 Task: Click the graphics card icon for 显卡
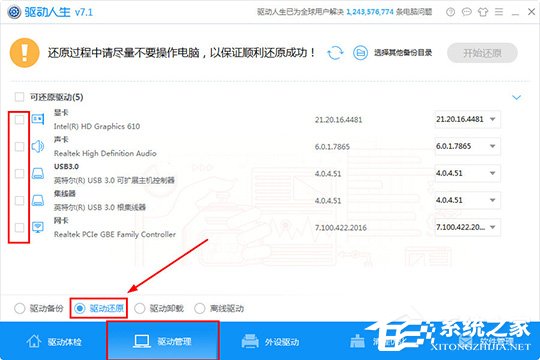(38, 119)
